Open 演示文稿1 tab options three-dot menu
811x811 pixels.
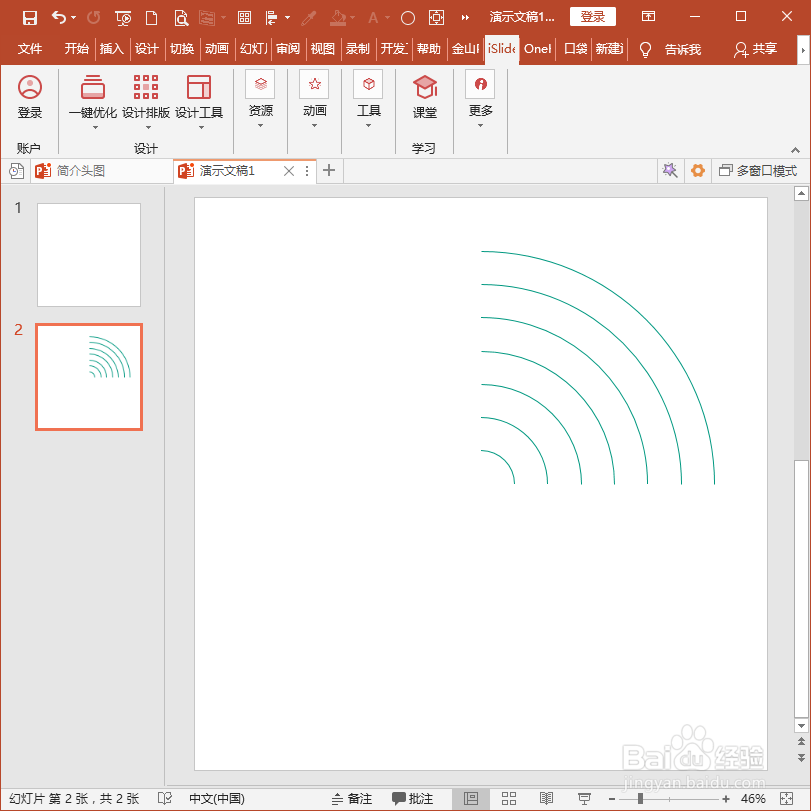[x=307, y=171]
